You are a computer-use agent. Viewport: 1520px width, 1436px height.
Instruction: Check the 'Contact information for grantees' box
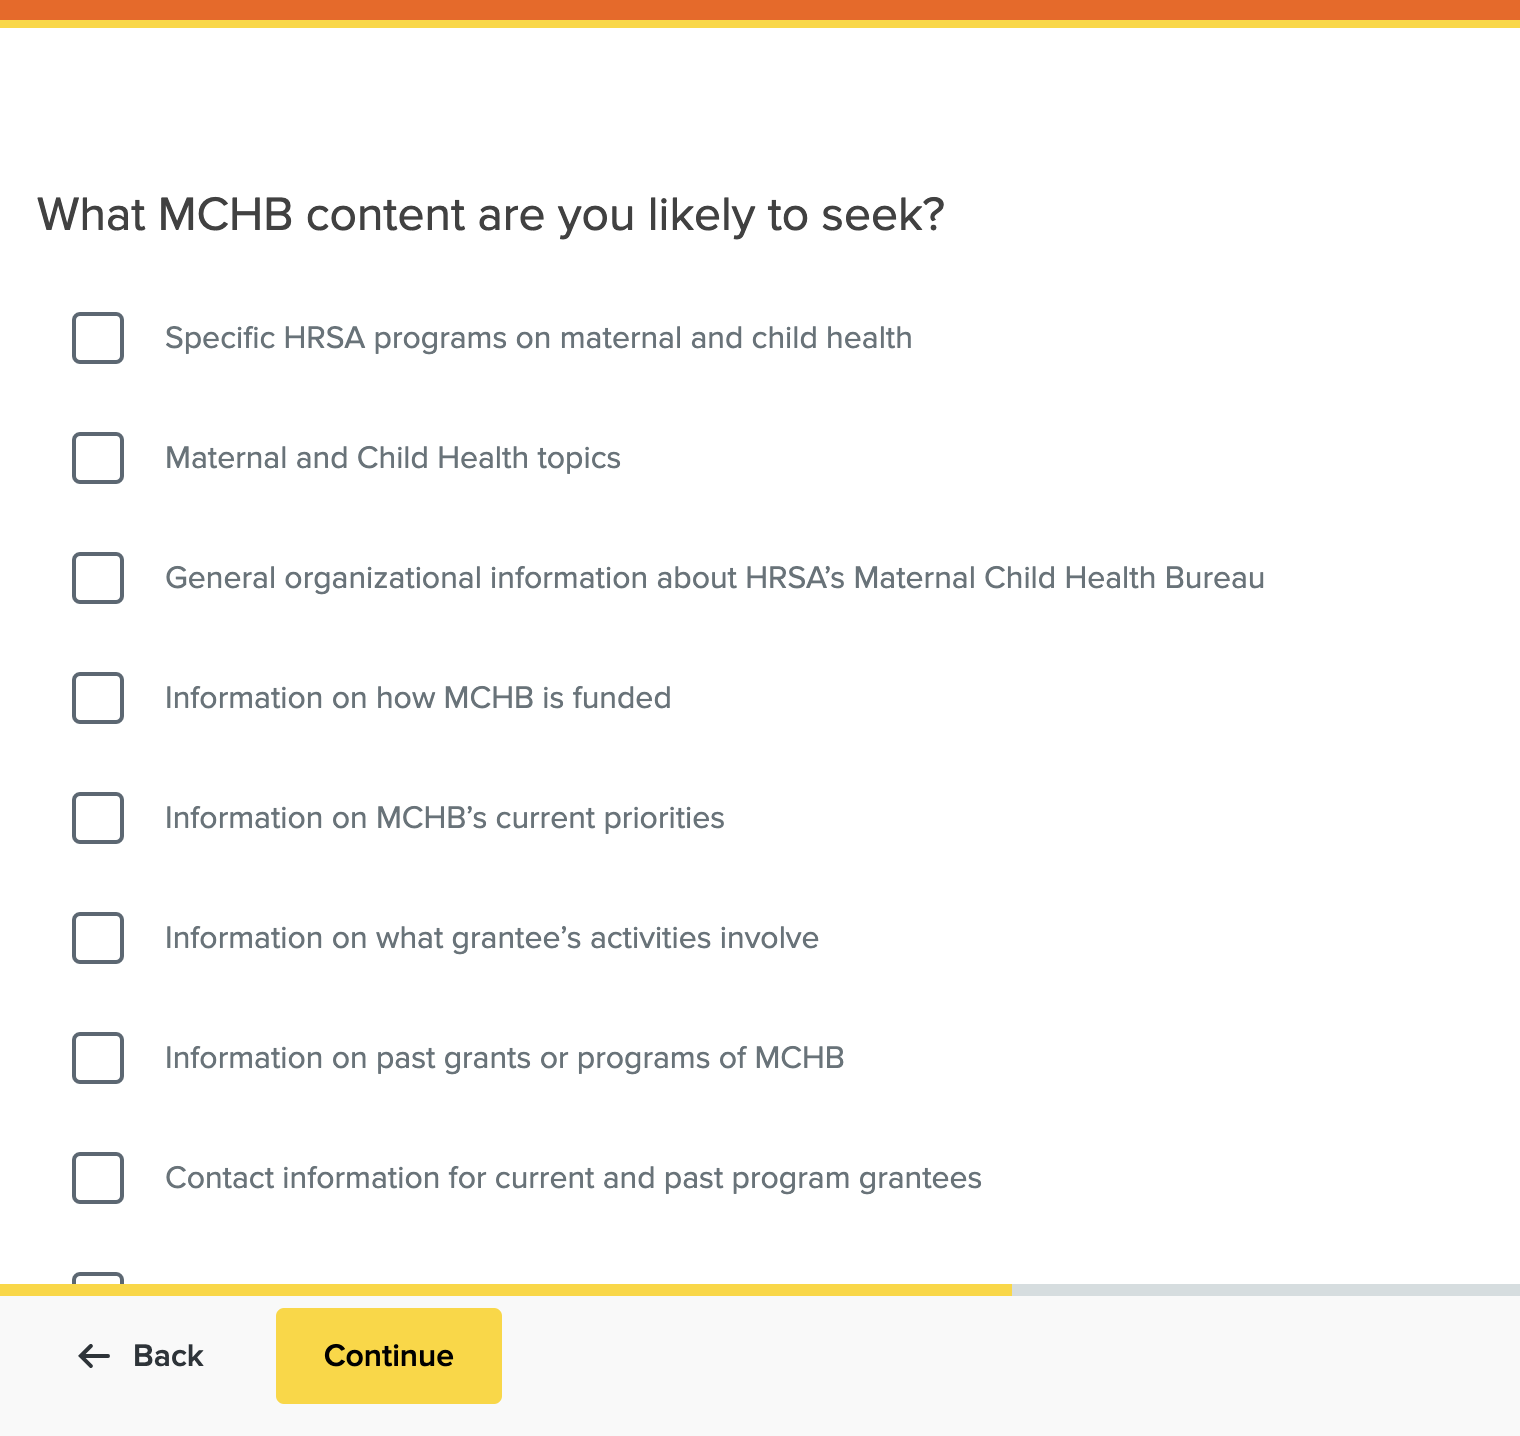coord(98,1178)
